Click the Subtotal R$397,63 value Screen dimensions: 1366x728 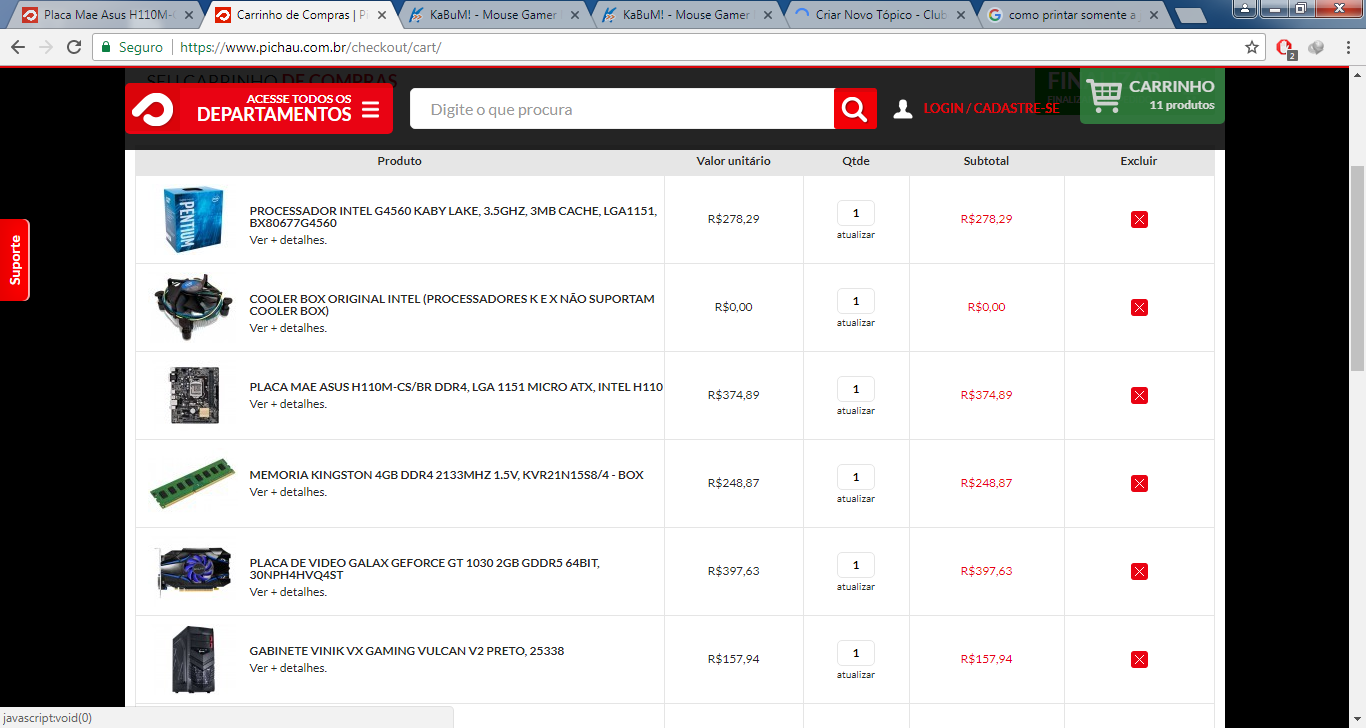(x=986, y=571)
